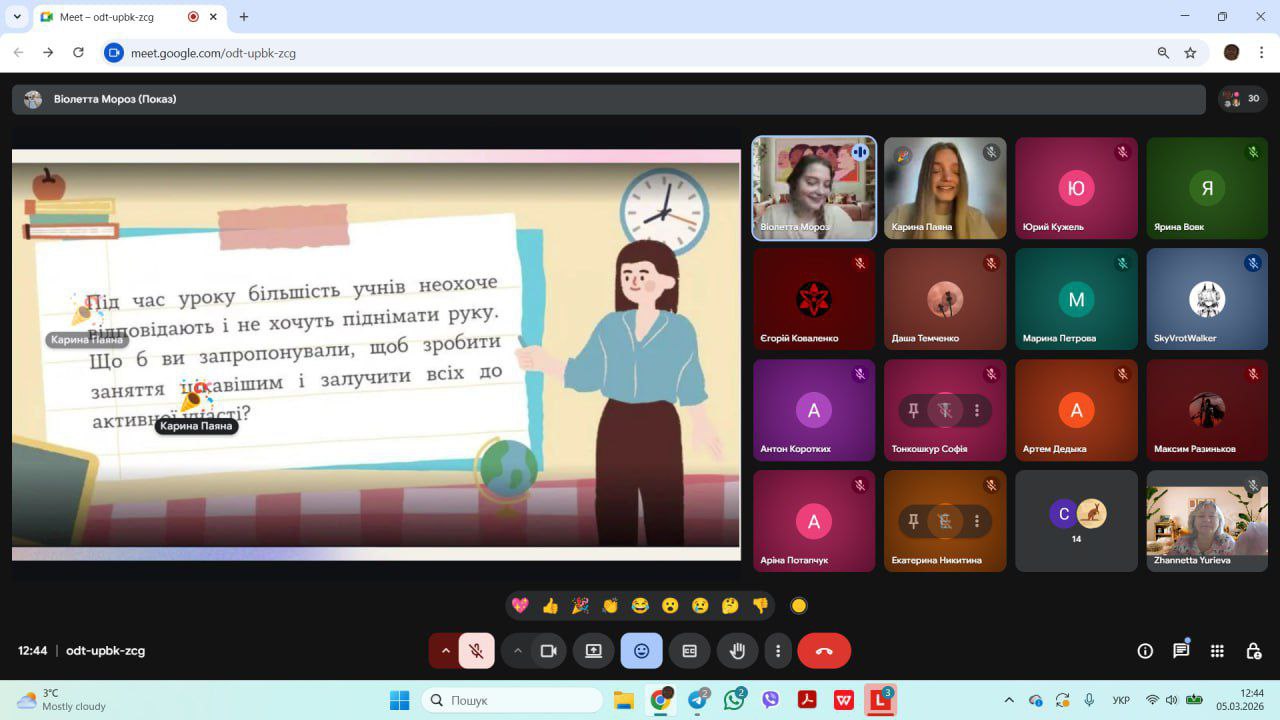
Task: Raise your hand in the meeting
Action: [737, 651]
